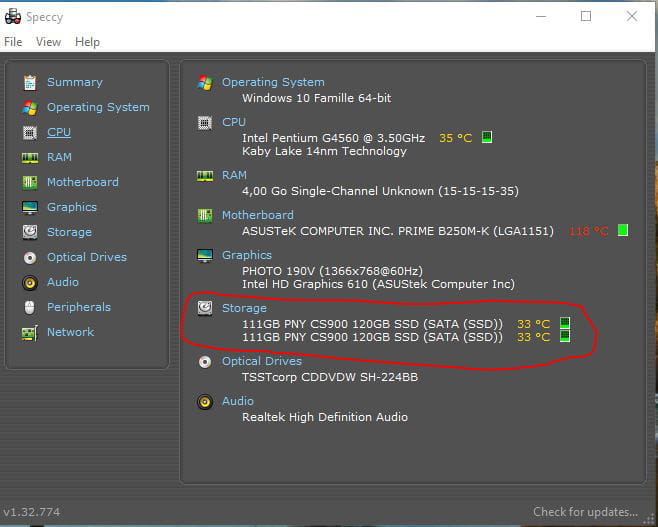Select Peripherals in the sidebar
This screenshot has width=658, height=527.
(x=79, y=307)
